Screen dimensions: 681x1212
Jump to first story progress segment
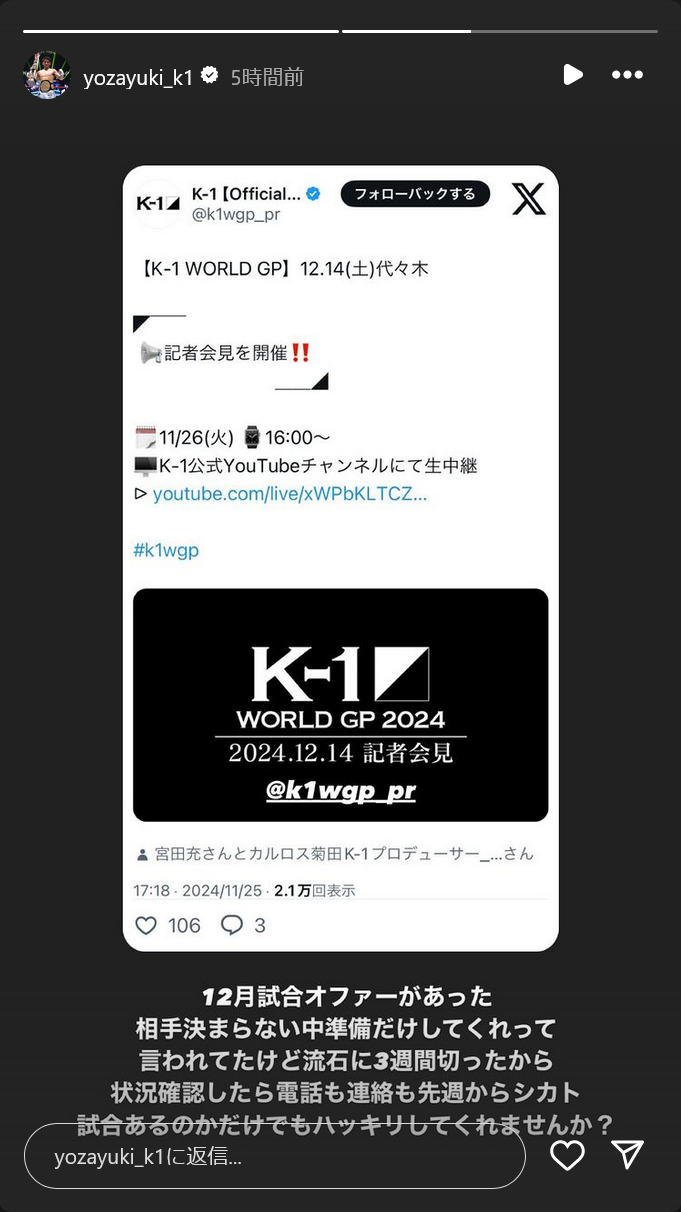[181, 31]
